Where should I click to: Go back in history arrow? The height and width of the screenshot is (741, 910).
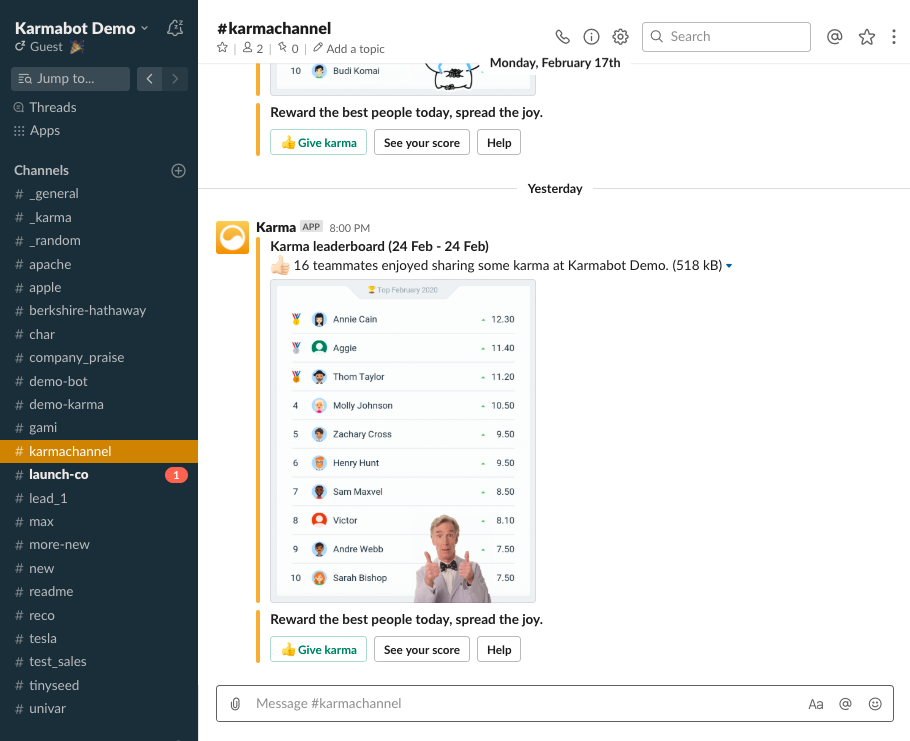click(150, 79)
